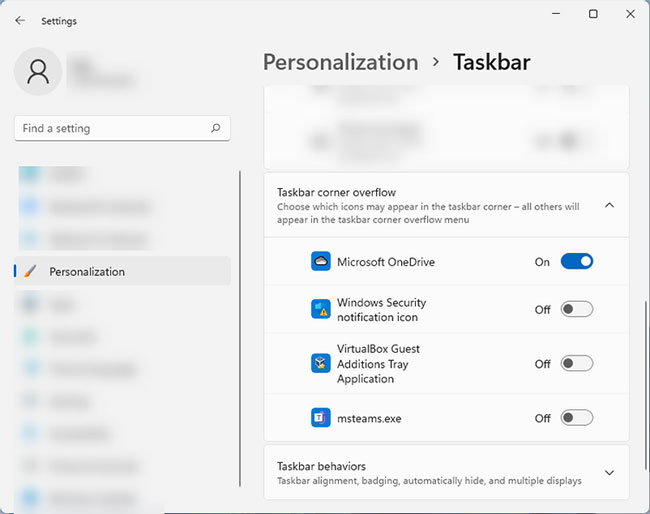This screenshot has width=650, height=514.
Task: Collapse the Taskbar corner overflow section
Action: click(609, 205)
